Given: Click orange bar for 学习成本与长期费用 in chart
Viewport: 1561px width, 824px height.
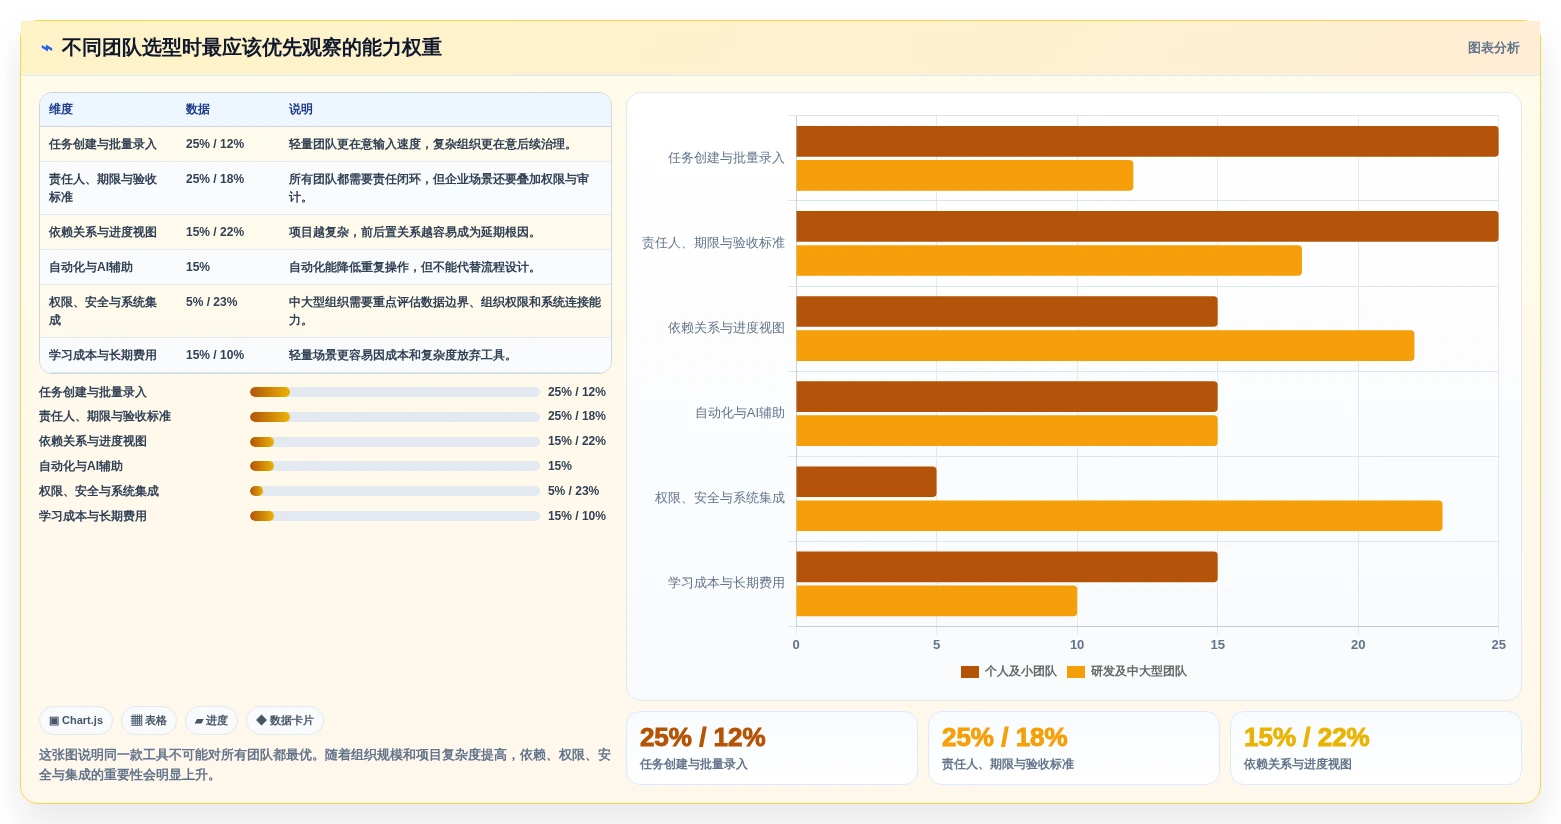Looking at the screenshot, I should coord(936,600).
